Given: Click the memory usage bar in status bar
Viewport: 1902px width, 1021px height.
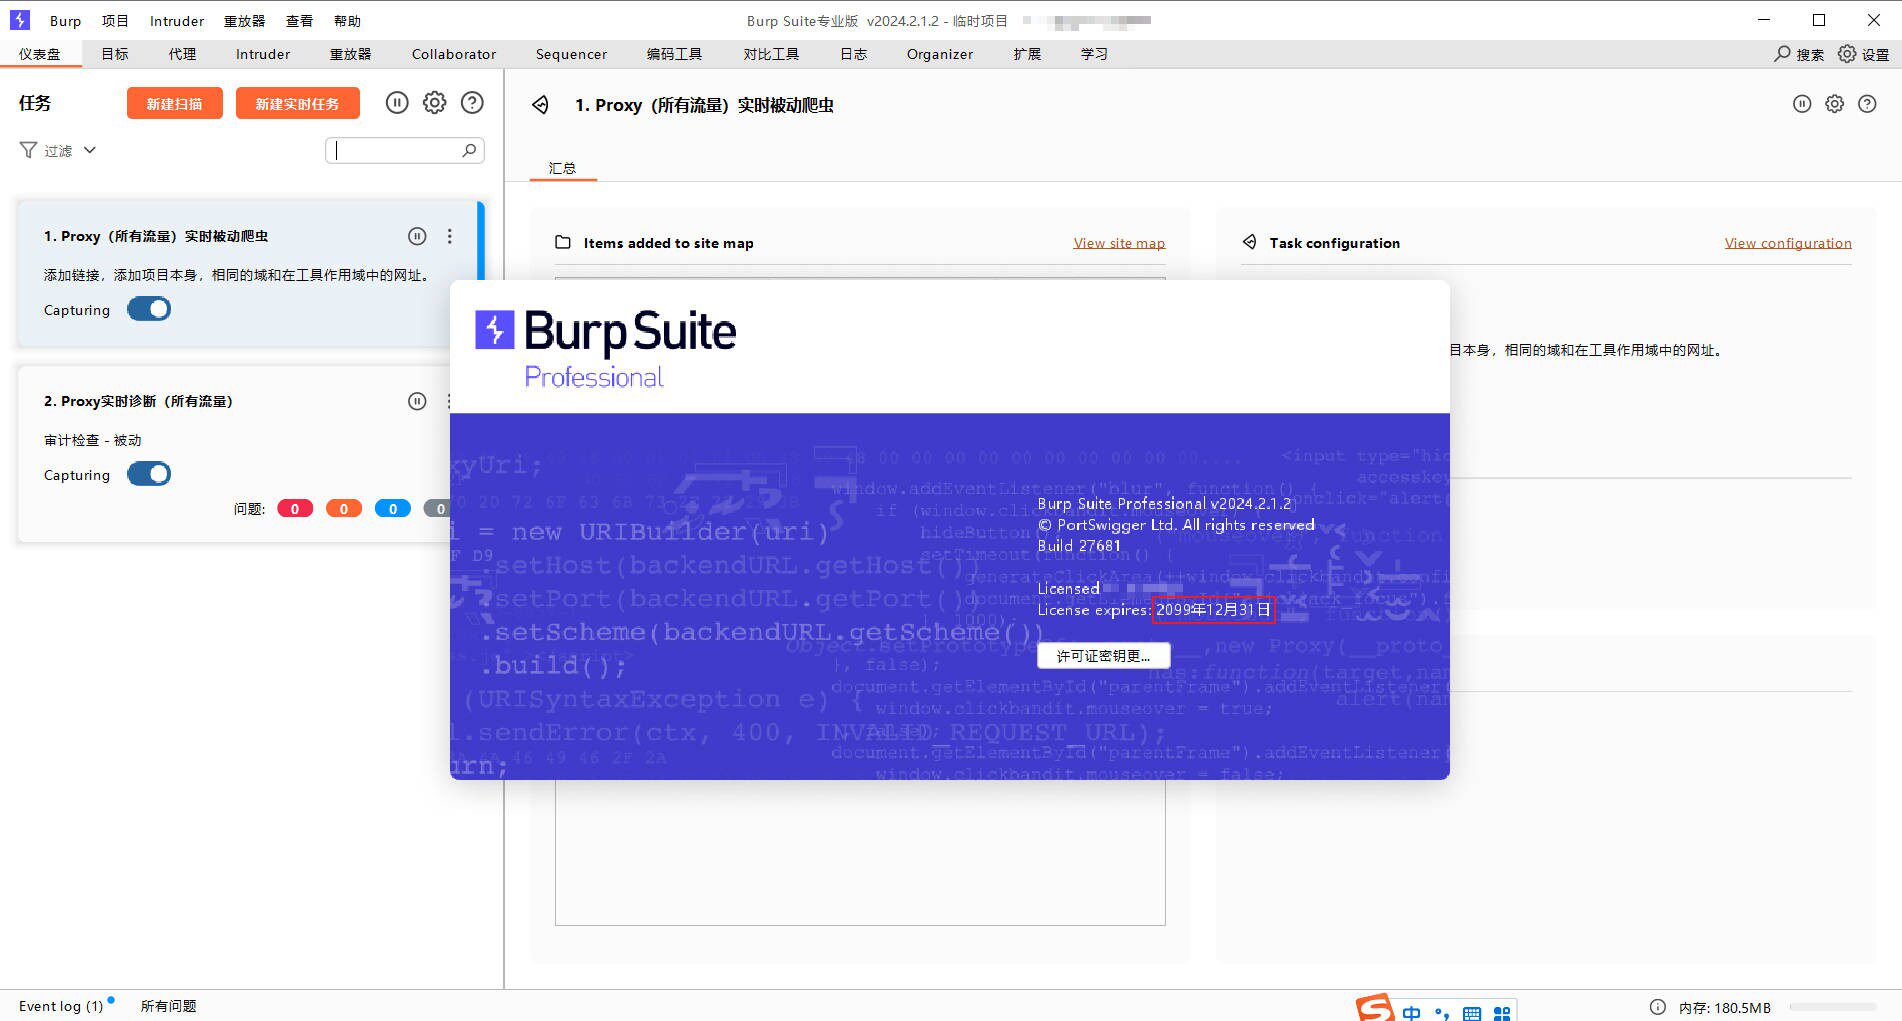Looking at the screenshot, I should point(1833,1007).
